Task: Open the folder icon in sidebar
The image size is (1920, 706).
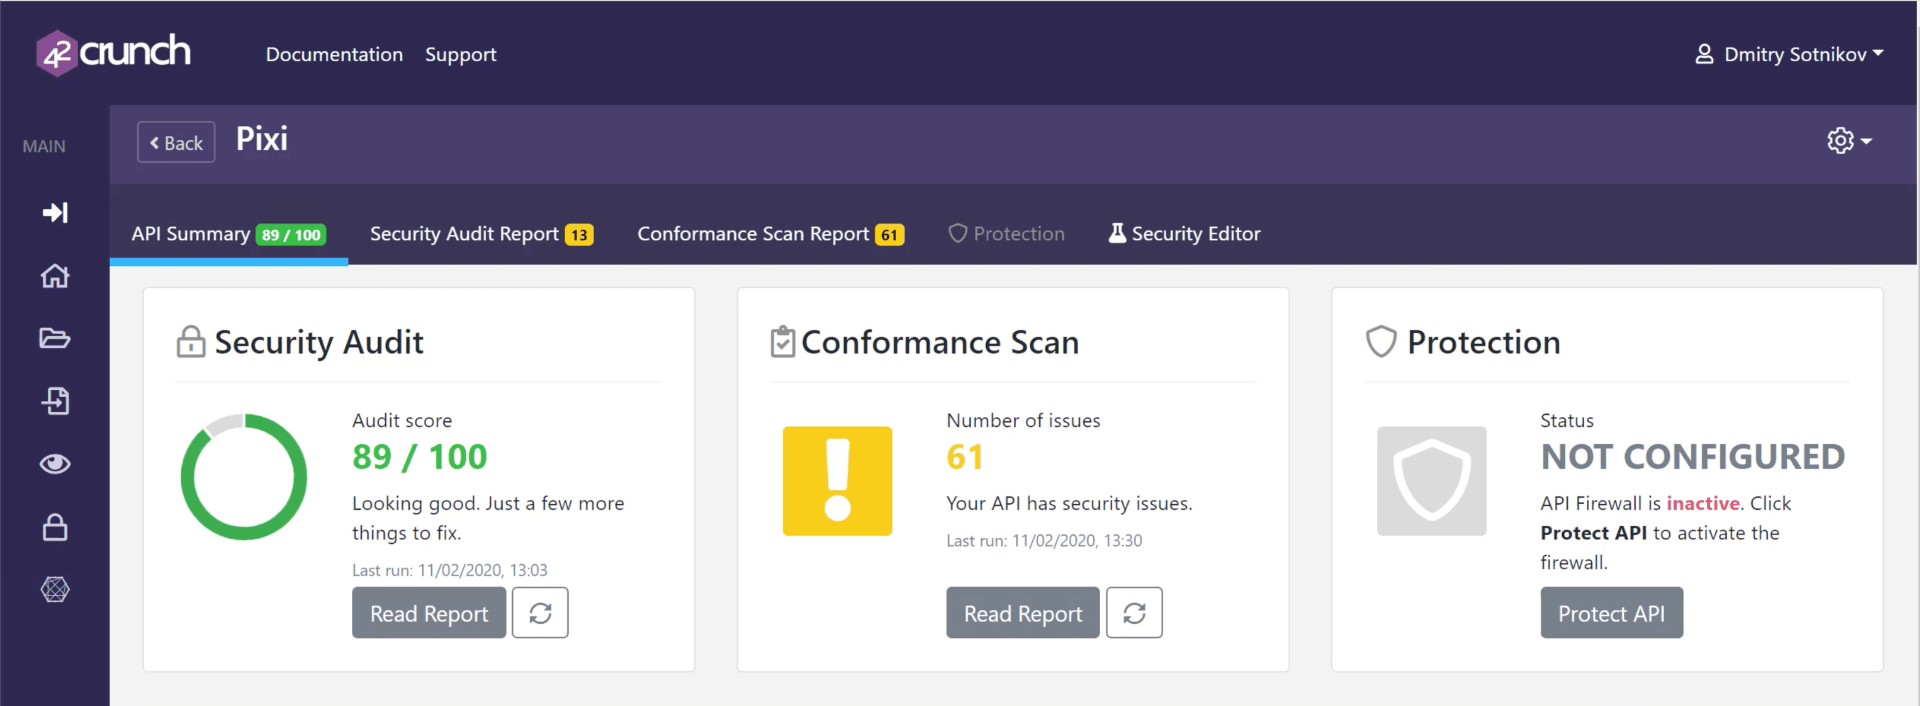Action: click(x=55, y=338)
